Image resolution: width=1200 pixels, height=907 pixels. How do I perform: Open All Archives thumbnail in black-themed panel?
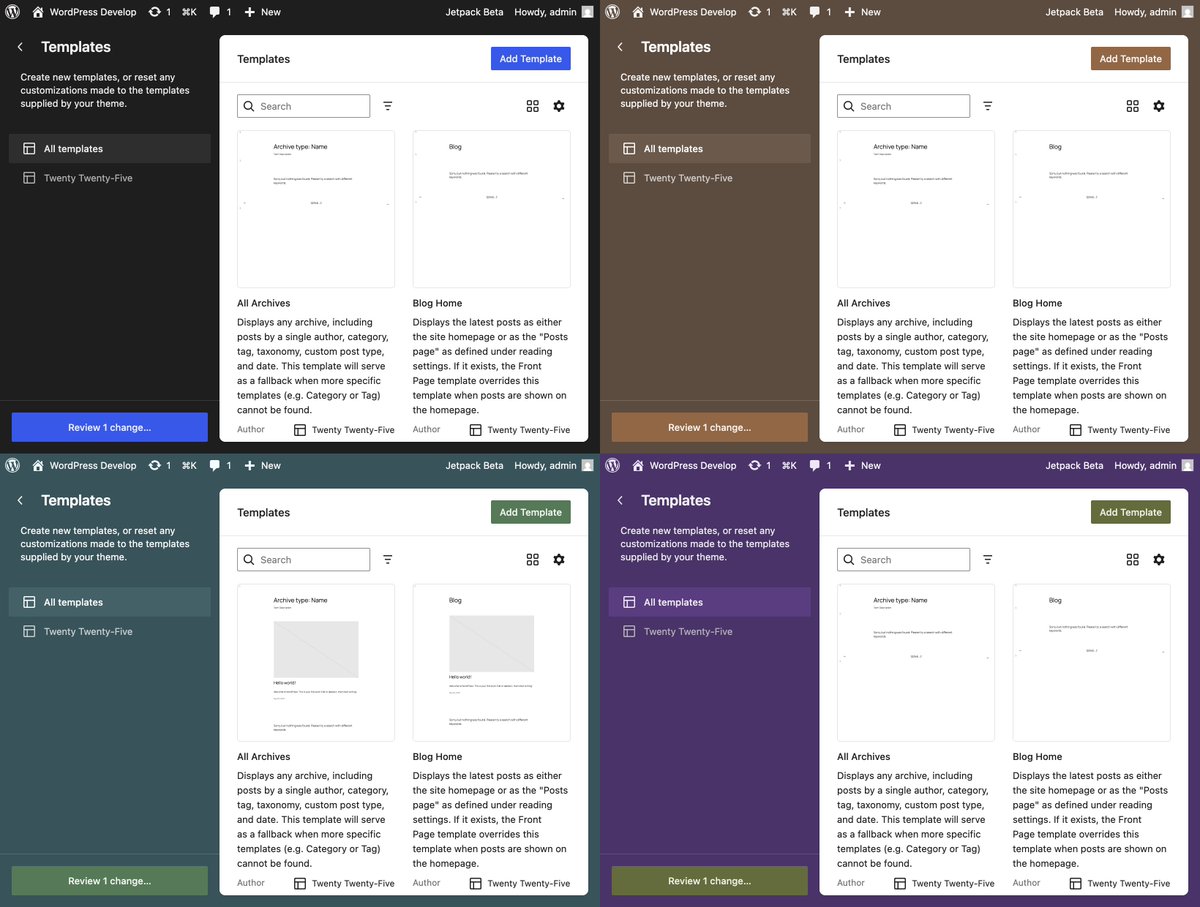point(316,209)
